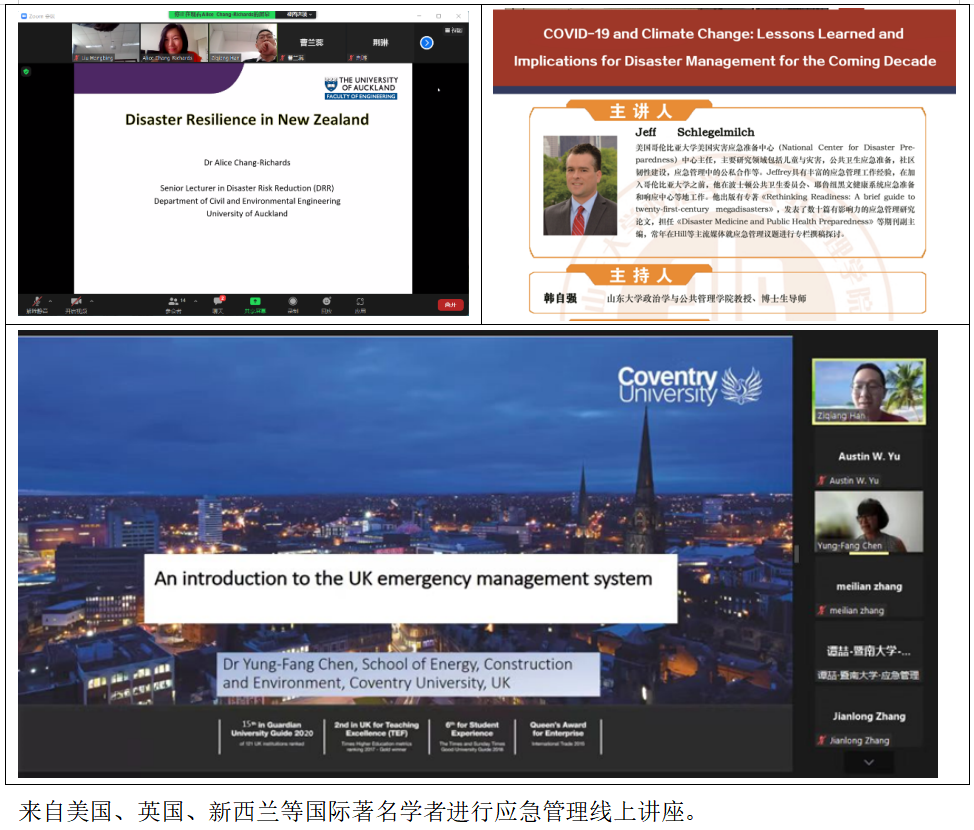Click the view button at top right of the Zoom window
The width and height of the screenshot is (974, 830).
[455, 31]
